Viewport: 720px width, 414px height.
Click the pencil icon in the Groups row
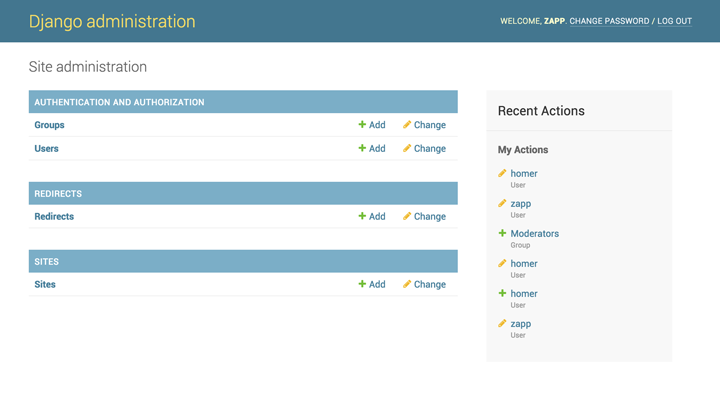tap(407, 124)
